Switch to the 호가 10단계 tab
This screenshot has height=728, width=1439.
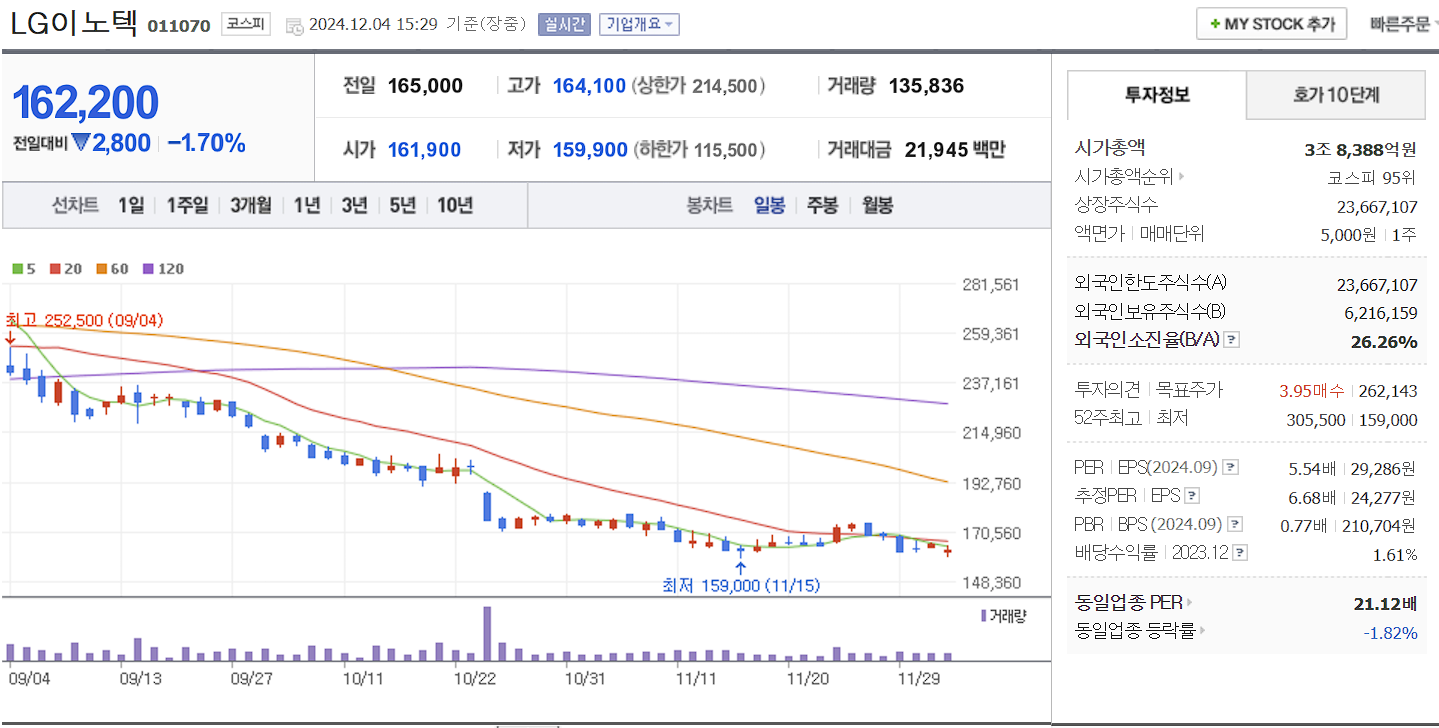click(1334, 95)
